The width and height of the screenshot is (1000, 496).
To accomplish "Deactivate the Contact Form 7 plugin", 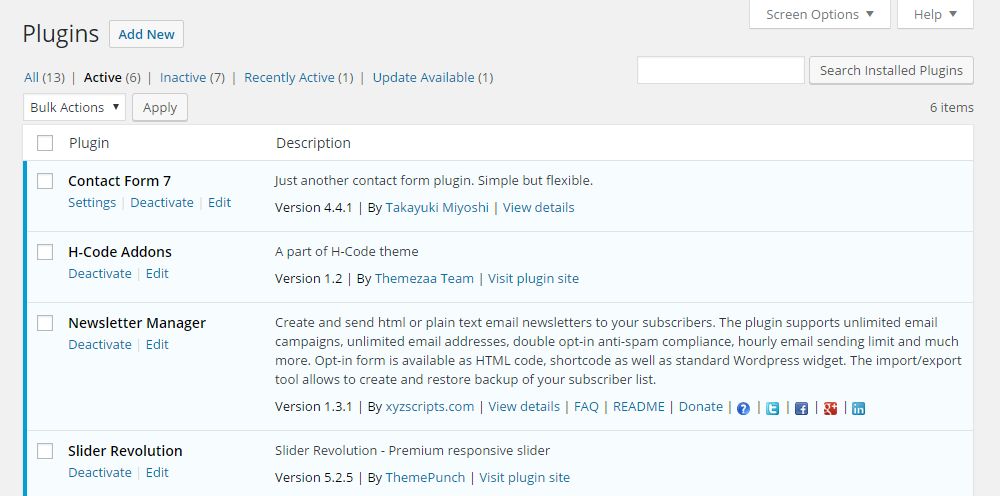I will tap(162, 203).
